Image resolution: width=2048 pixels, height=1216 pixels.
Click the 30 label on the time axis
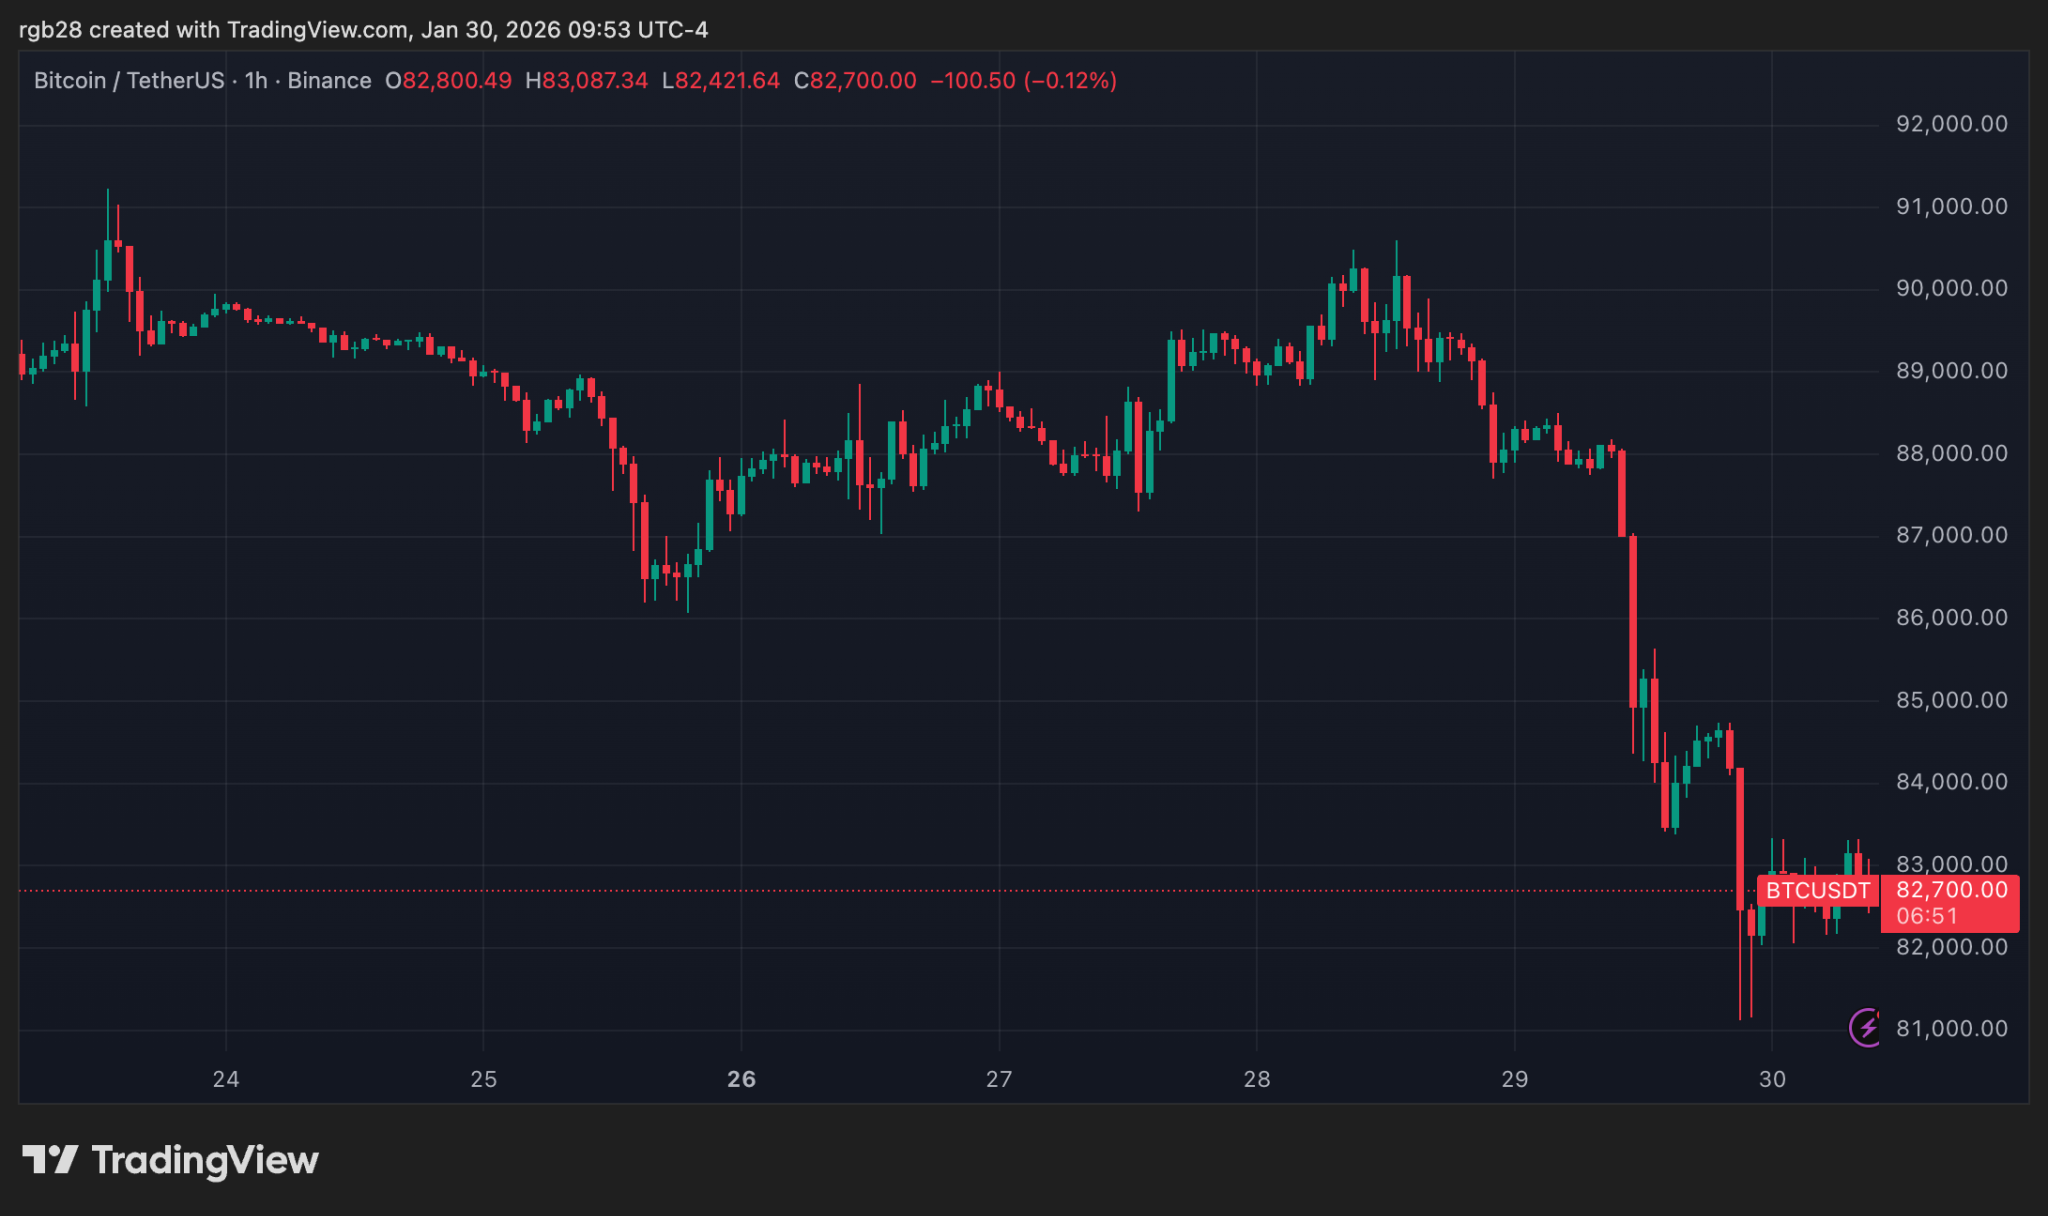(1774, 1079)
